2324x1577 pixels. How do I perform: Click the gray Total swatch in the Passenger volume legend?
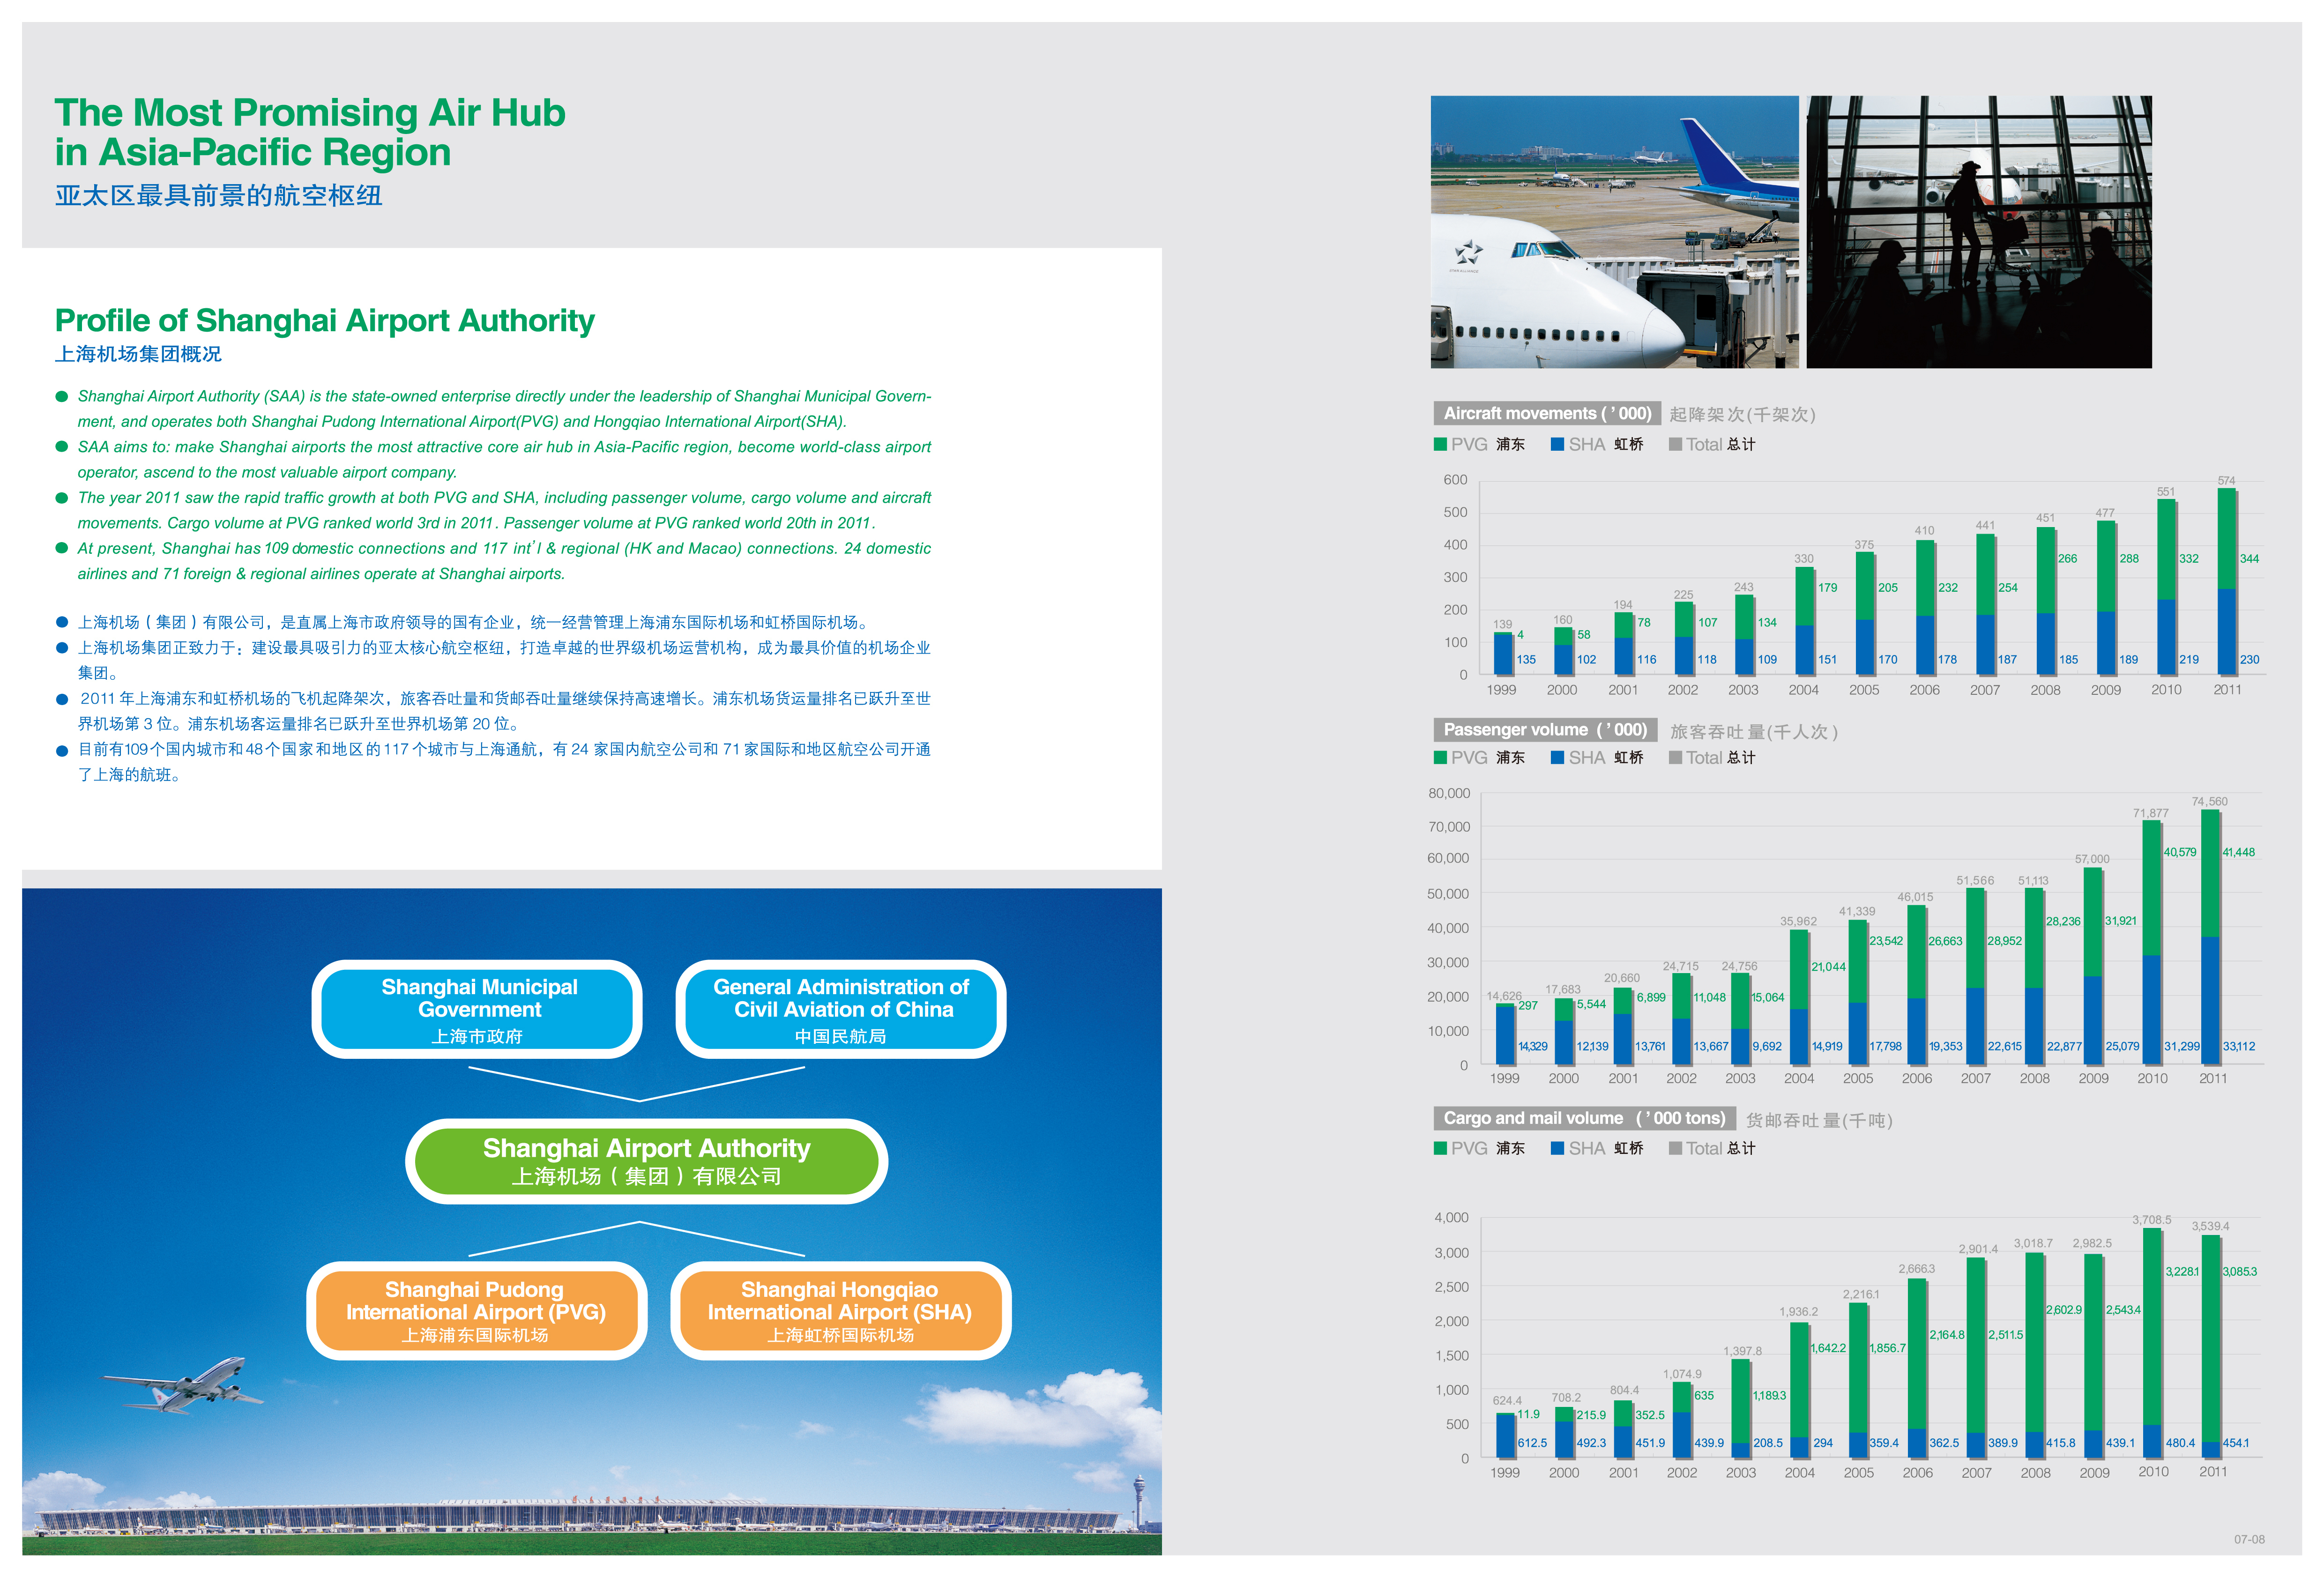[1675, 757]
